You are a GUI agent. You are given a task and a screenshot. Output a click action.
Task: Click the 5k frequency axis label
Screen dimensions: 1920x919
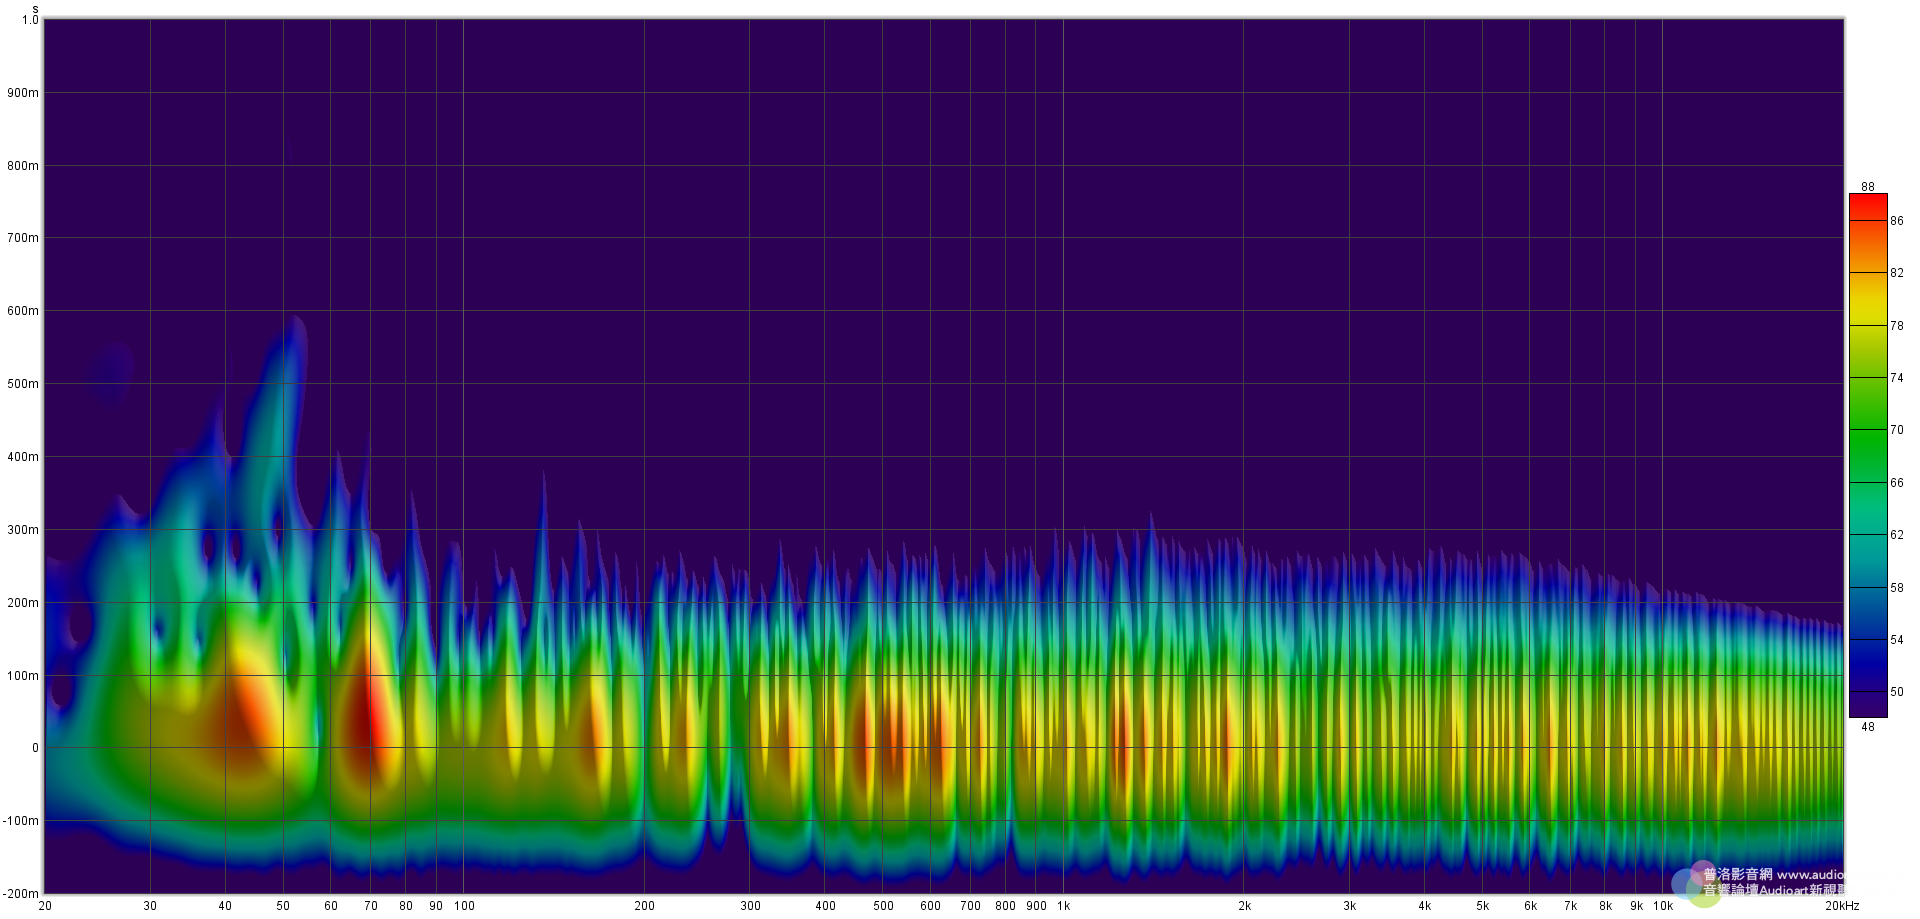1483,906
